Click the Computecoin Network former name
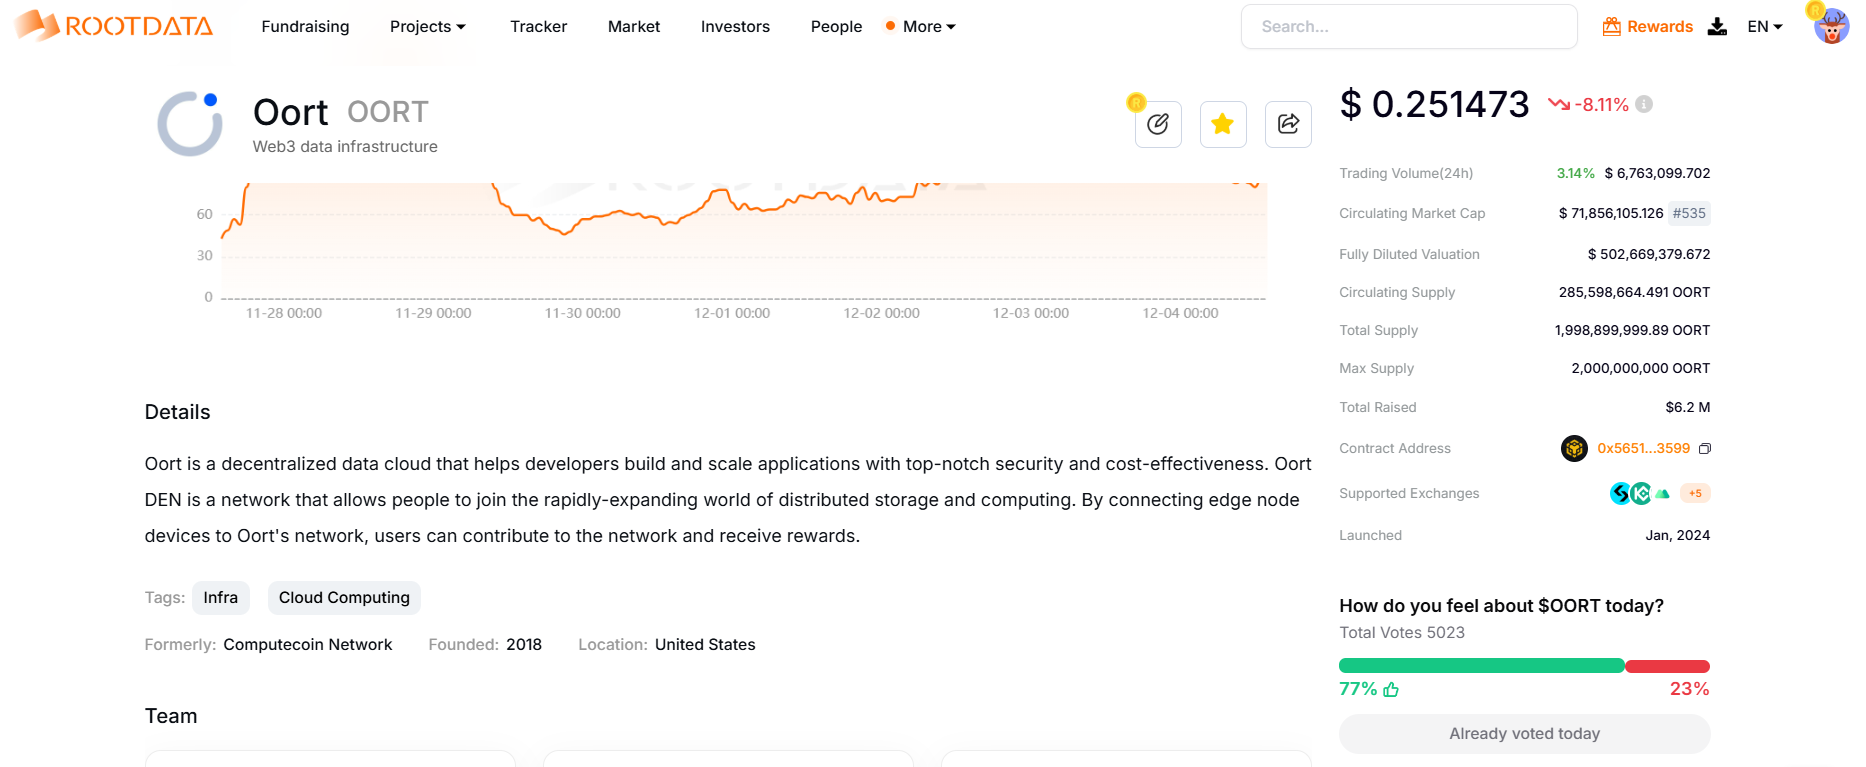 [x=307, y=645]
